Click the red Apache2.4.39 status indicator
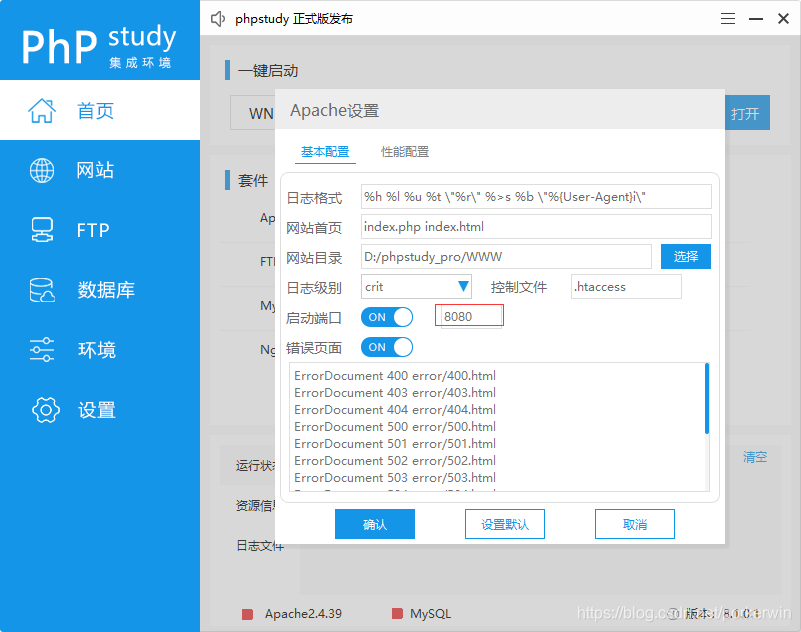The width and height of the screenshot is (801, 632). tap(248, 614)
